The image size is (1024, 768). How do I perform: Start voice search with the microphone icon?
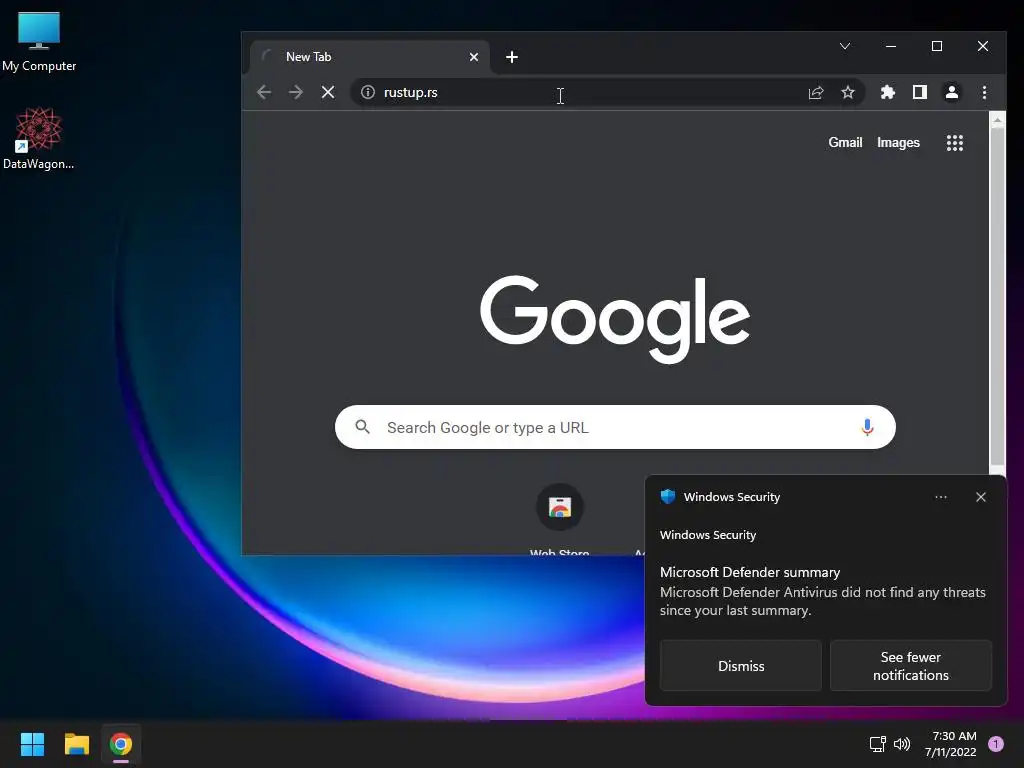click(867, 427)
